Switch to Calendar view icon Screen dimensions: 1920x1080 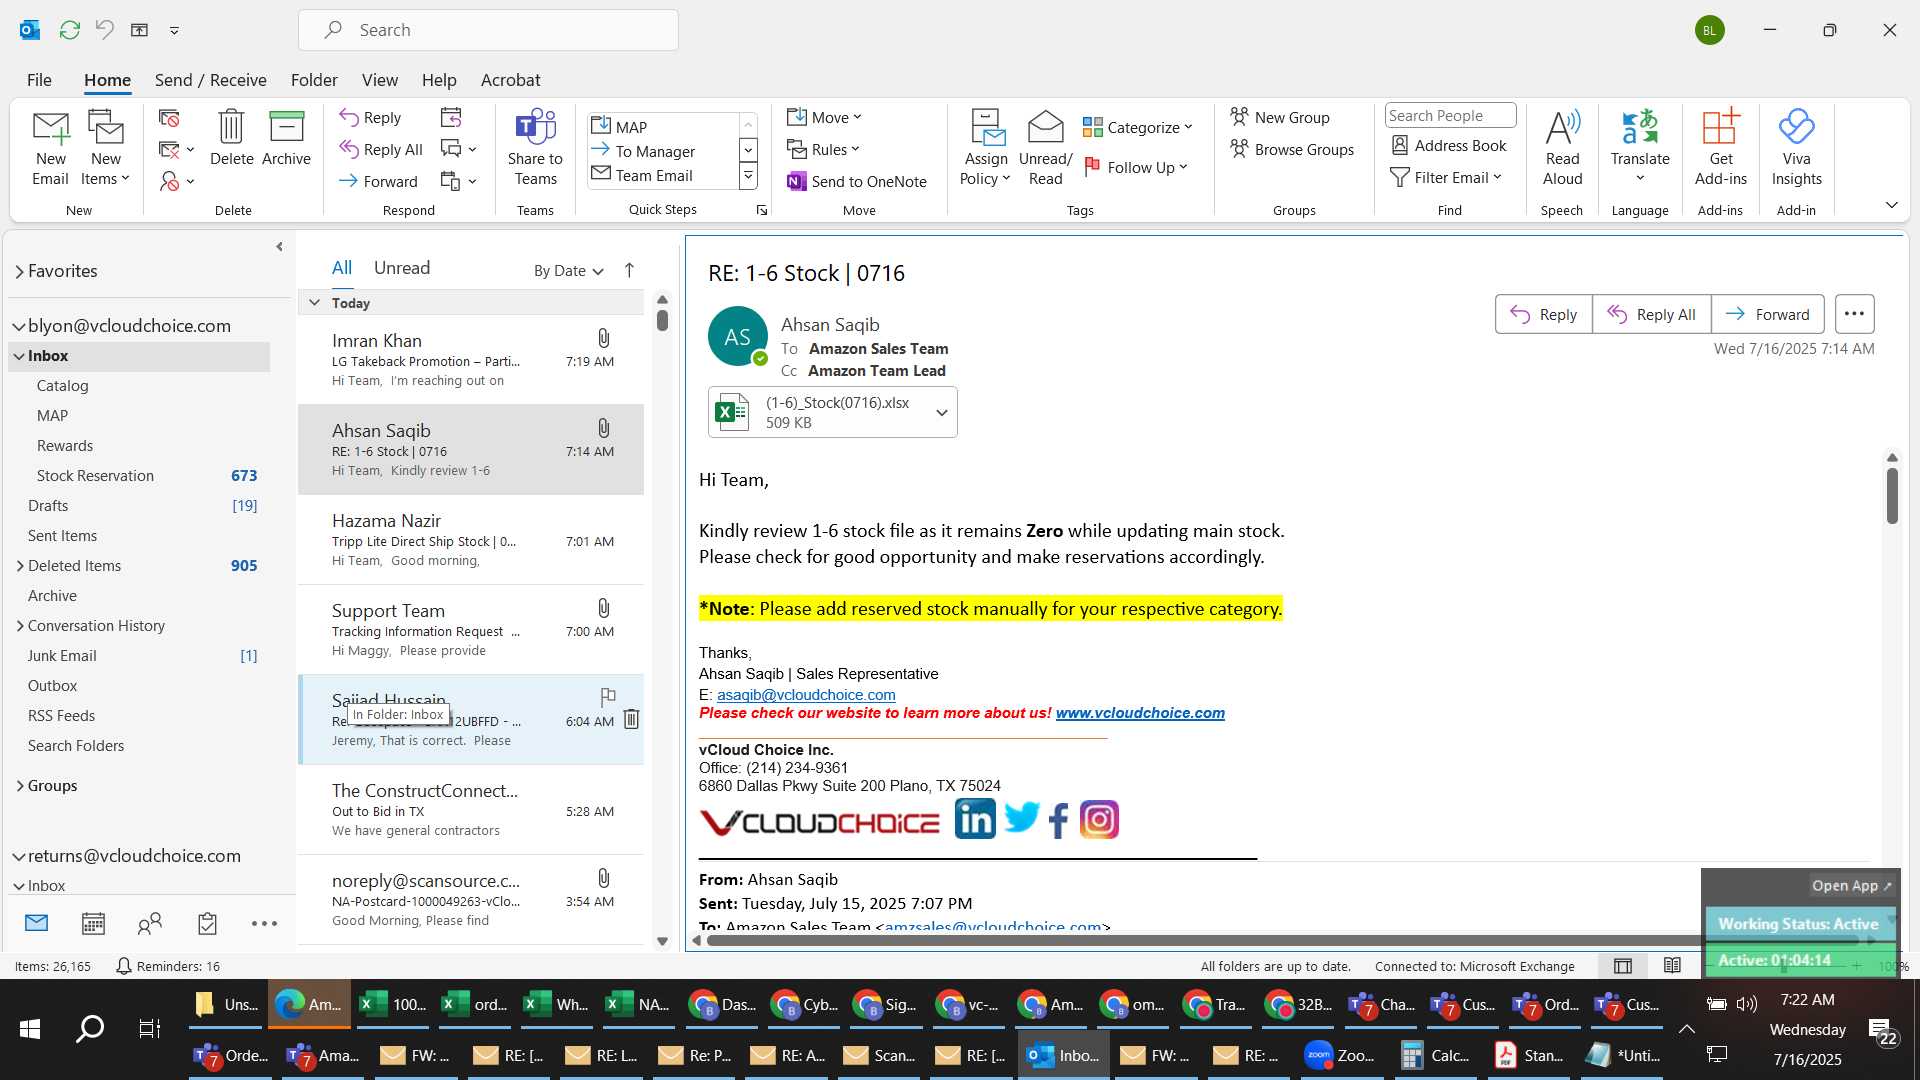click(93, 923)
